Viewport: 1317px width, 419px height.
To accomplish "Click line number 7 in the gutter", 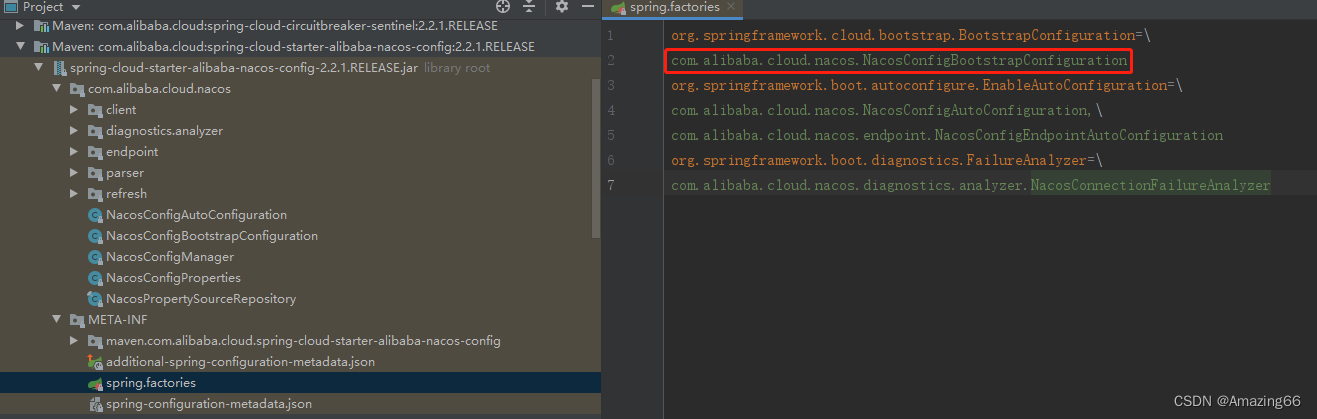I will coord(610,185).
